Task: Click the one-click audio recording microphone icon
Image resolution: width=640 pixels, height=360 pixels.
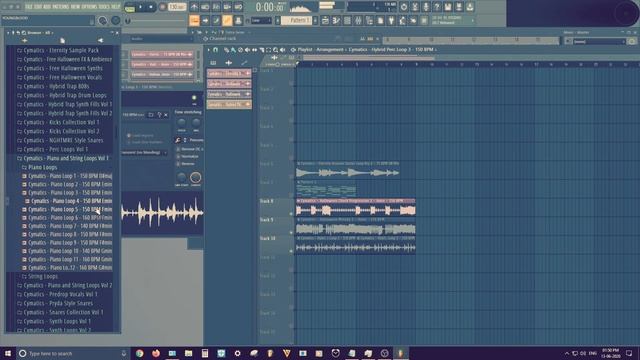Action: coord(426,7)
